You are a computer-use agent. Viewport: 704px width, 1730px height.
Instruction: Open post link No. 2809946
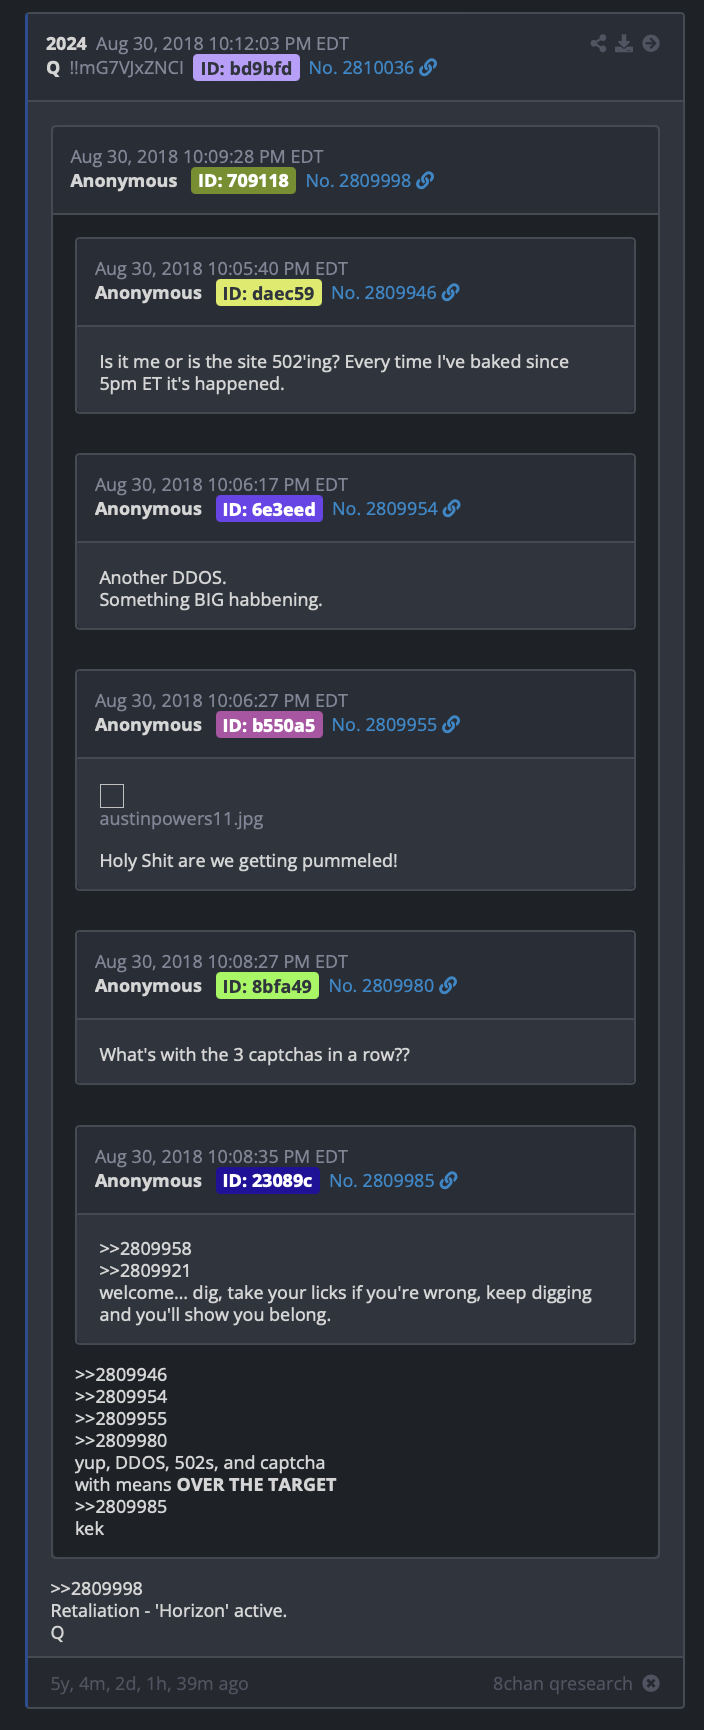pos(384,292)
